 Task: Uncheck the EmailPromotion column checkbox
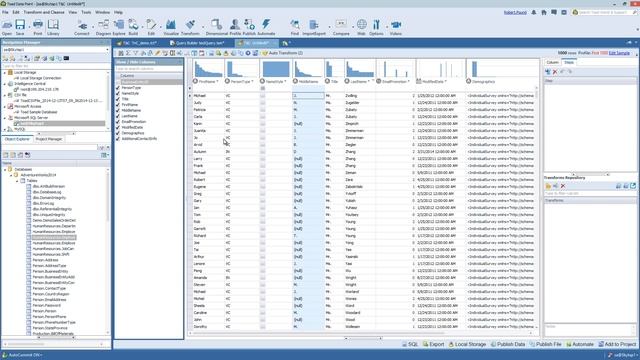(x=118, y=122)
